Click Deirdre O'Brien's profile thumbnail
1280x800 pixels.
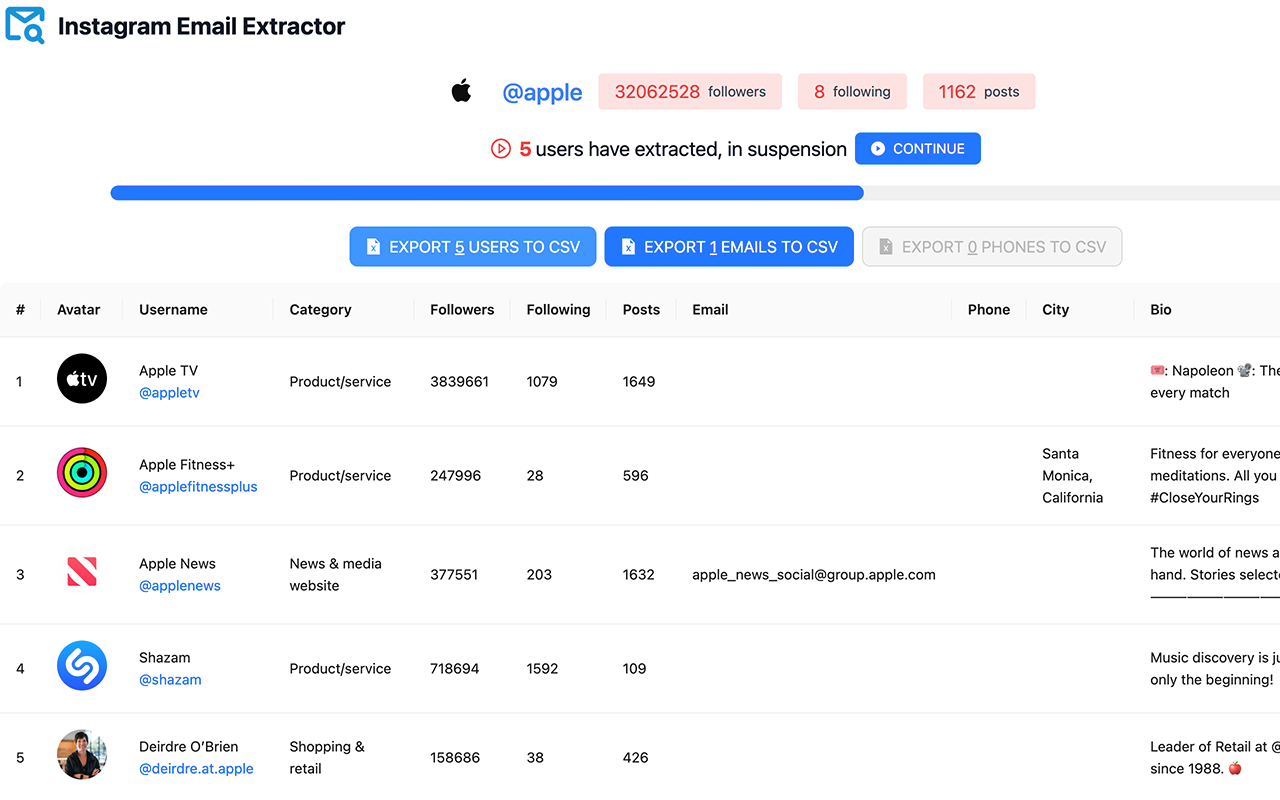click(82, 755)
